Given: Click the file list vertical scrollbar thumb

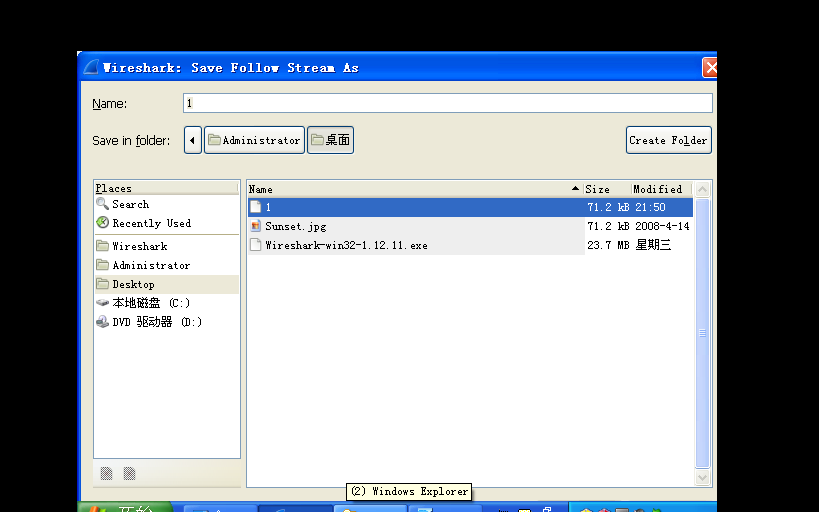Looking at the screenshot, I should coord(703,333).
